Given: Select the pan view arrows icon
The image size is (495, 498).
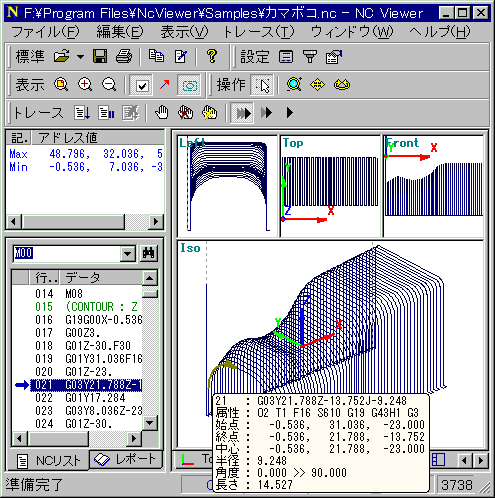Looking at the screenshot, I should (x=317, y=84).
